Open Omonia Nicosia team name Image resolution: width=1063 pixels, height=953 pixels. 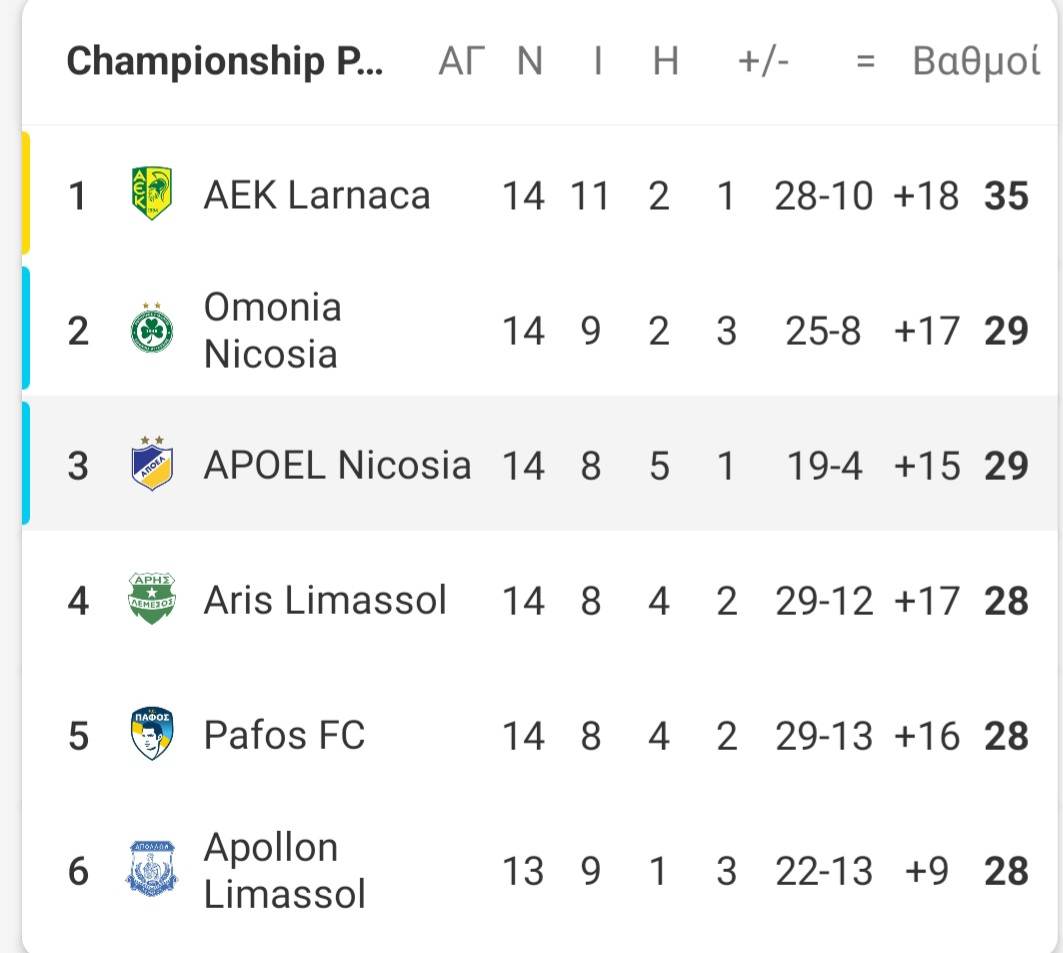pos(273,330)
